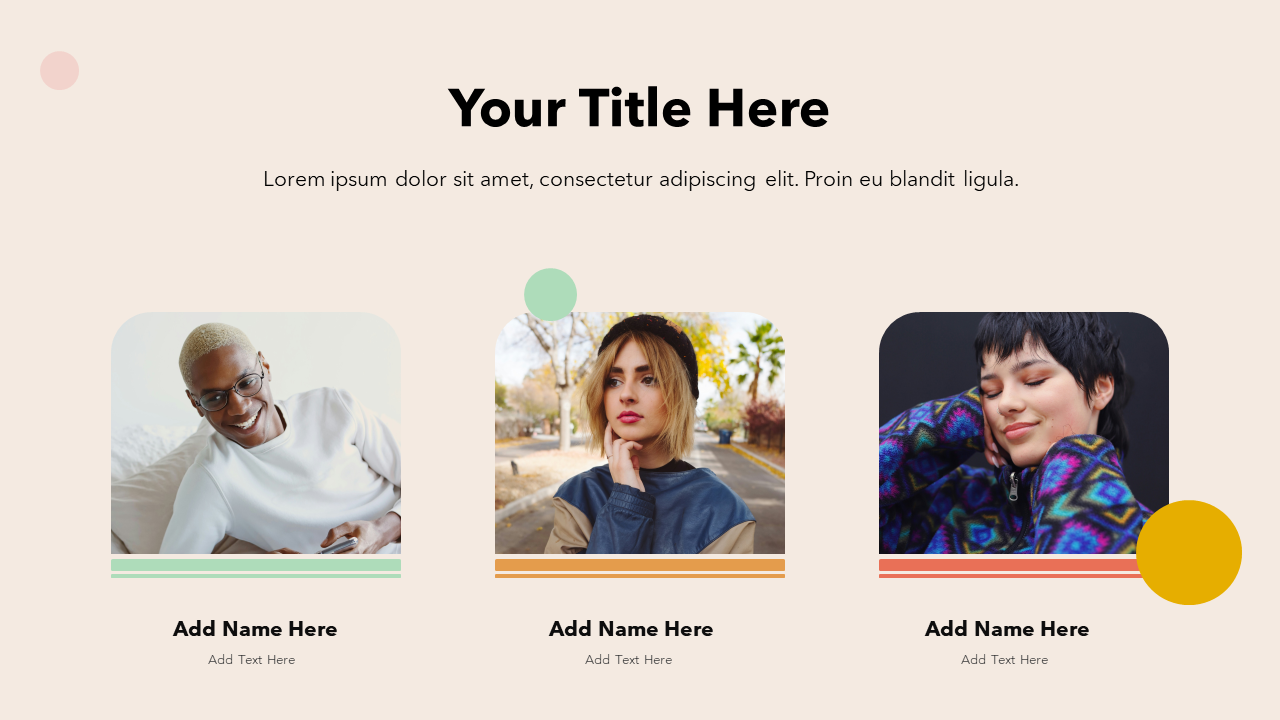Select the small pink circle in the corner

click(x=59, y=70)
